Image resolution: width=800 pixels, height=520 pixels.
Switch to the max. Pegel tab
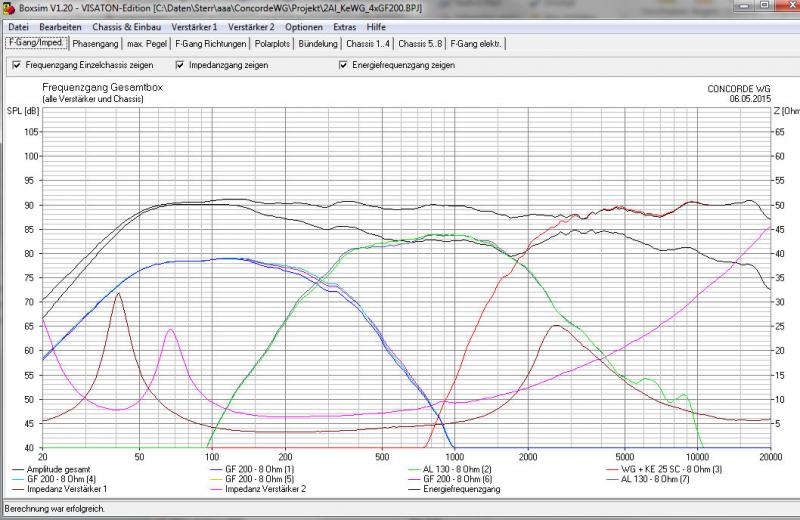pyautogui.click(x=146, y=44)
